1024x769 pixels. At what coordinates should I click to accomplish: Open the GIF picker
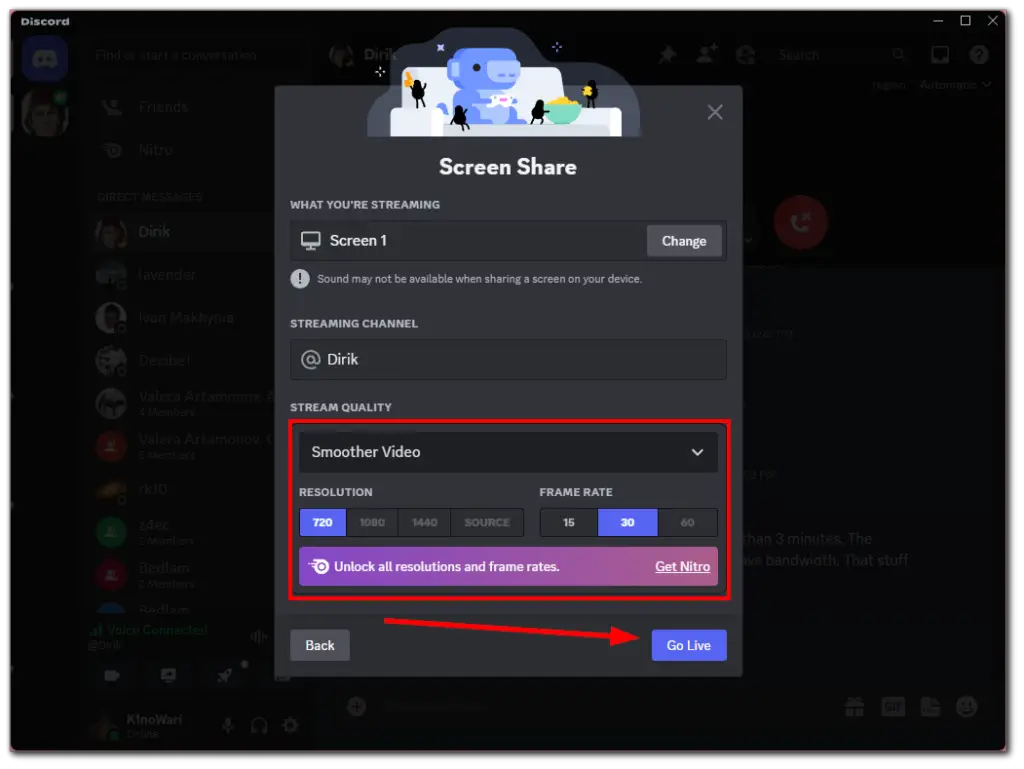coord(892,706)
